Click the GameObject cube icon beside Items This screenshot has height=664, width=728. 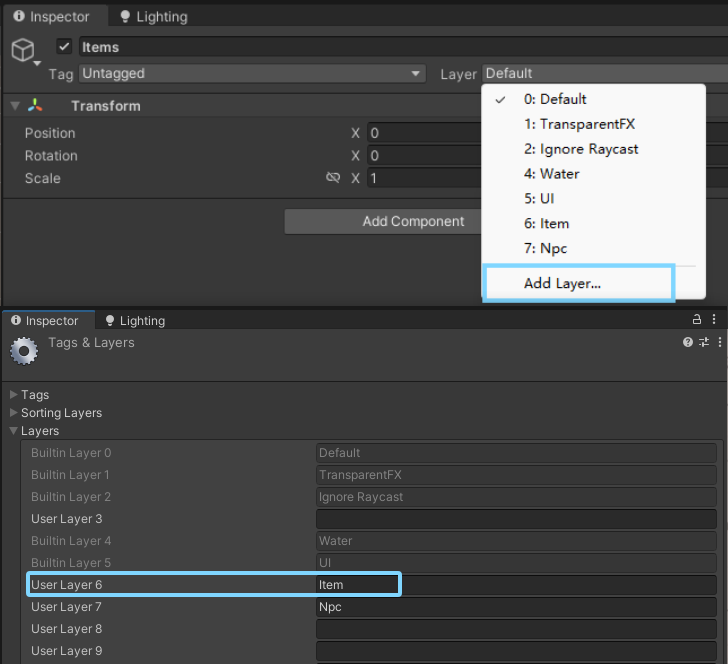pos(22,50)
